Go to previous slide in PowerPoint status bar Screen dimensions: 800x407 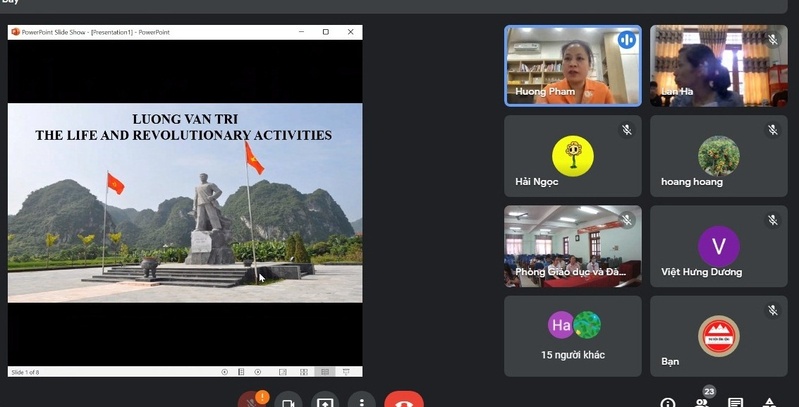pos(224,372)
